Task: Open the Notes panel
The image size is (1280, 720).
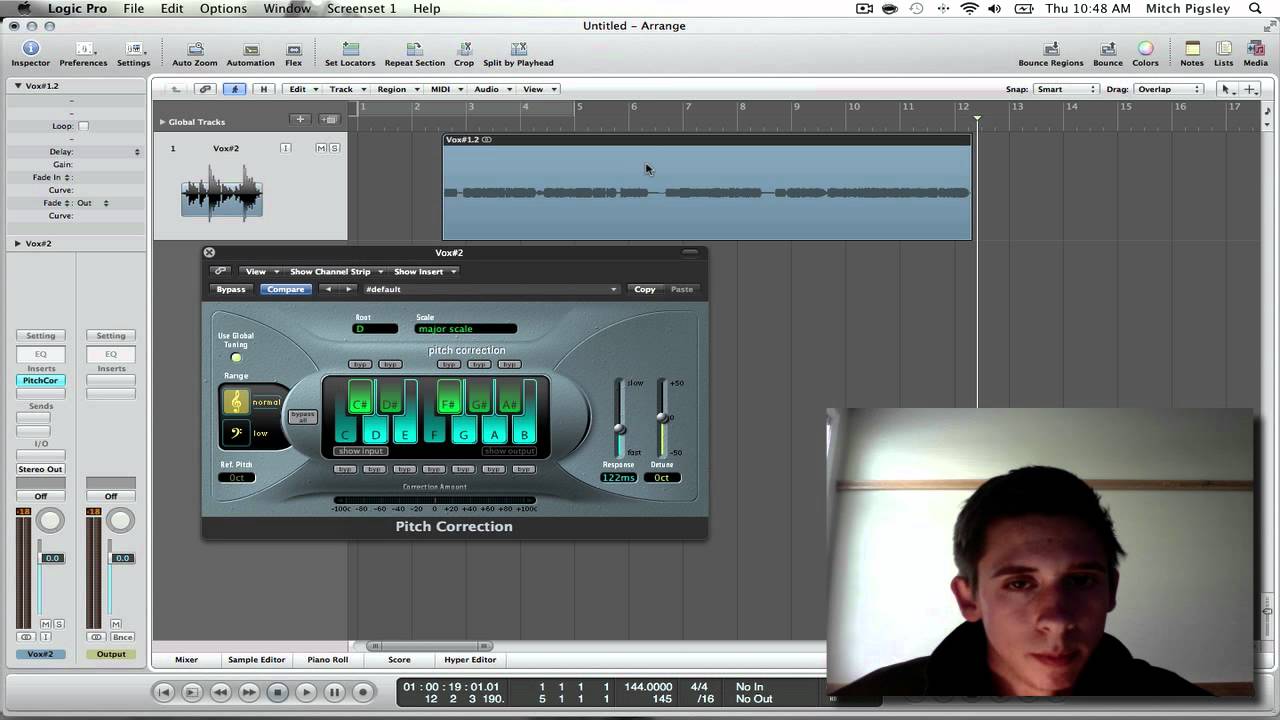Action: [x=1192, y=54]
